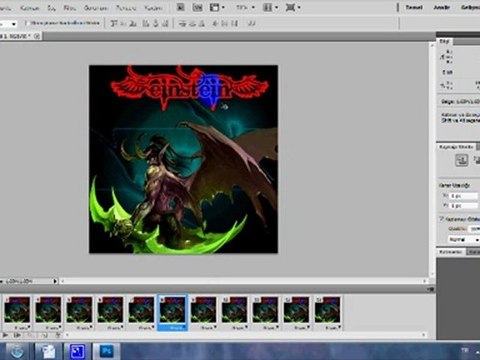Open the Seç menu

point(51,7)
